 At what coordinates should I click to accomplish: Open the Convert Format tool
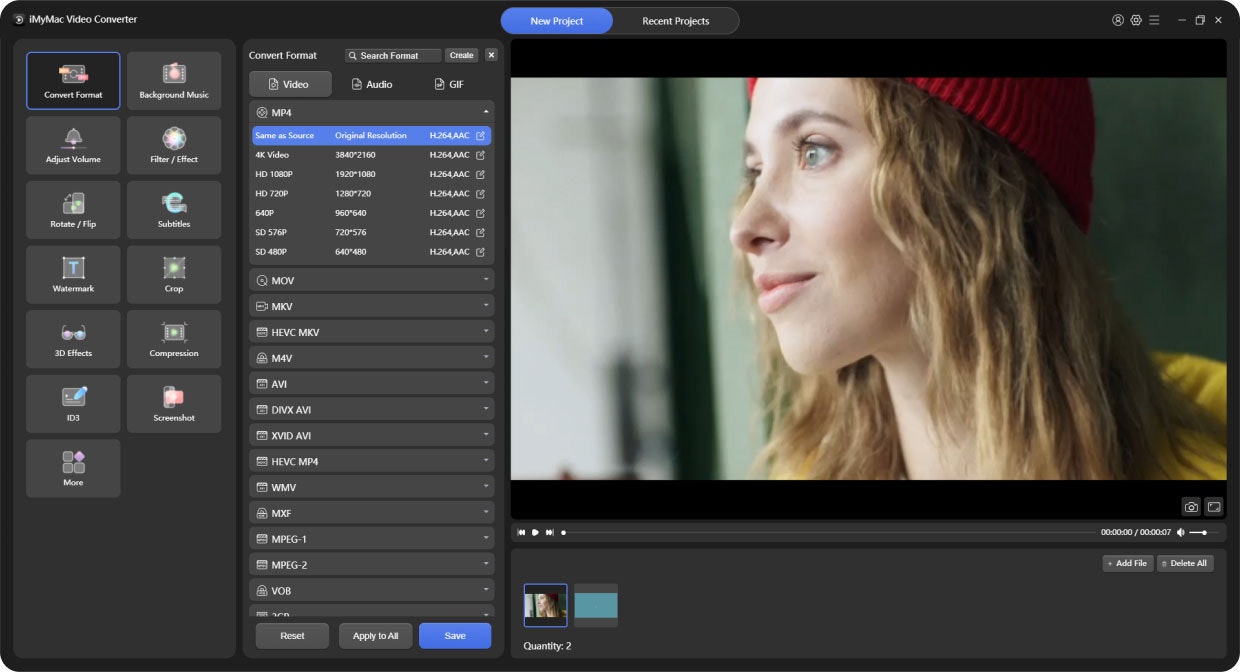click(x=73, y=80)
